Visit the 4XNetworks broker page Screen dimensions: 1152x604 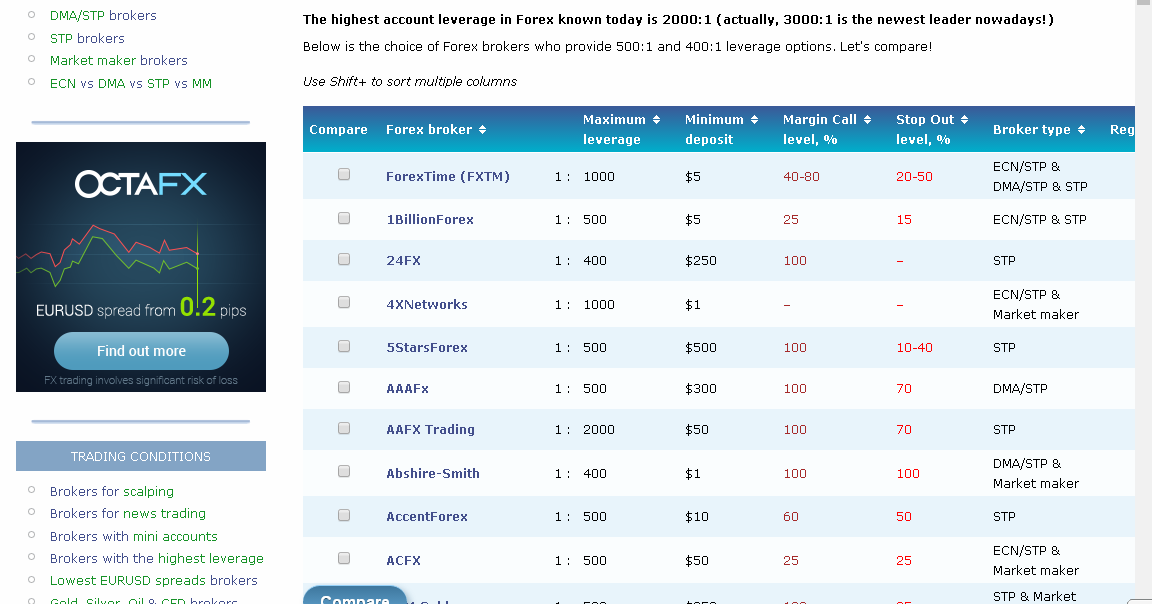point(427,304)
